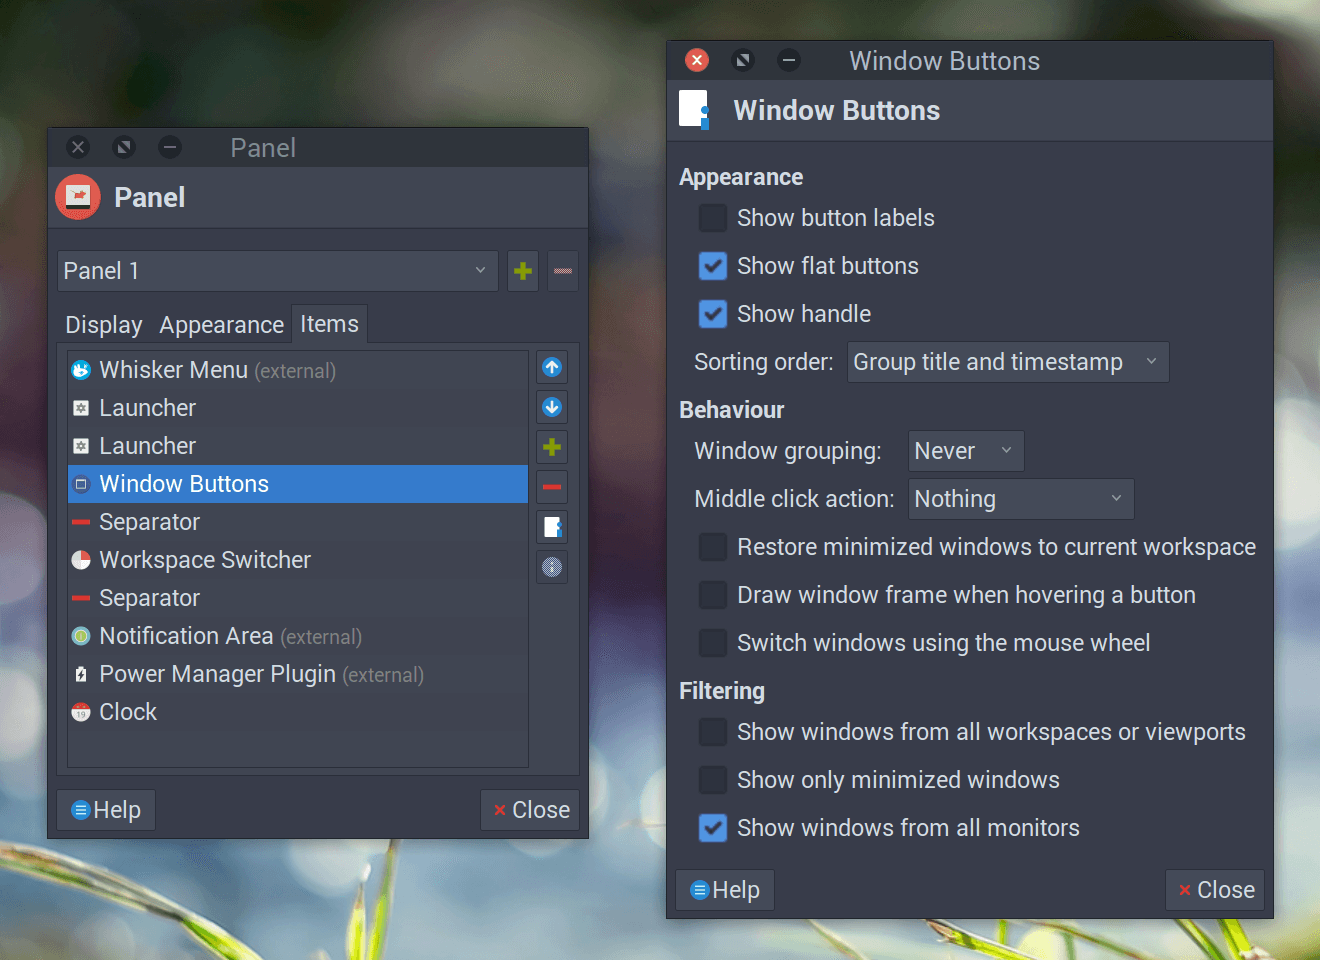
Task: Open Window grouping dropdown
Action: (x=966, y=451)
